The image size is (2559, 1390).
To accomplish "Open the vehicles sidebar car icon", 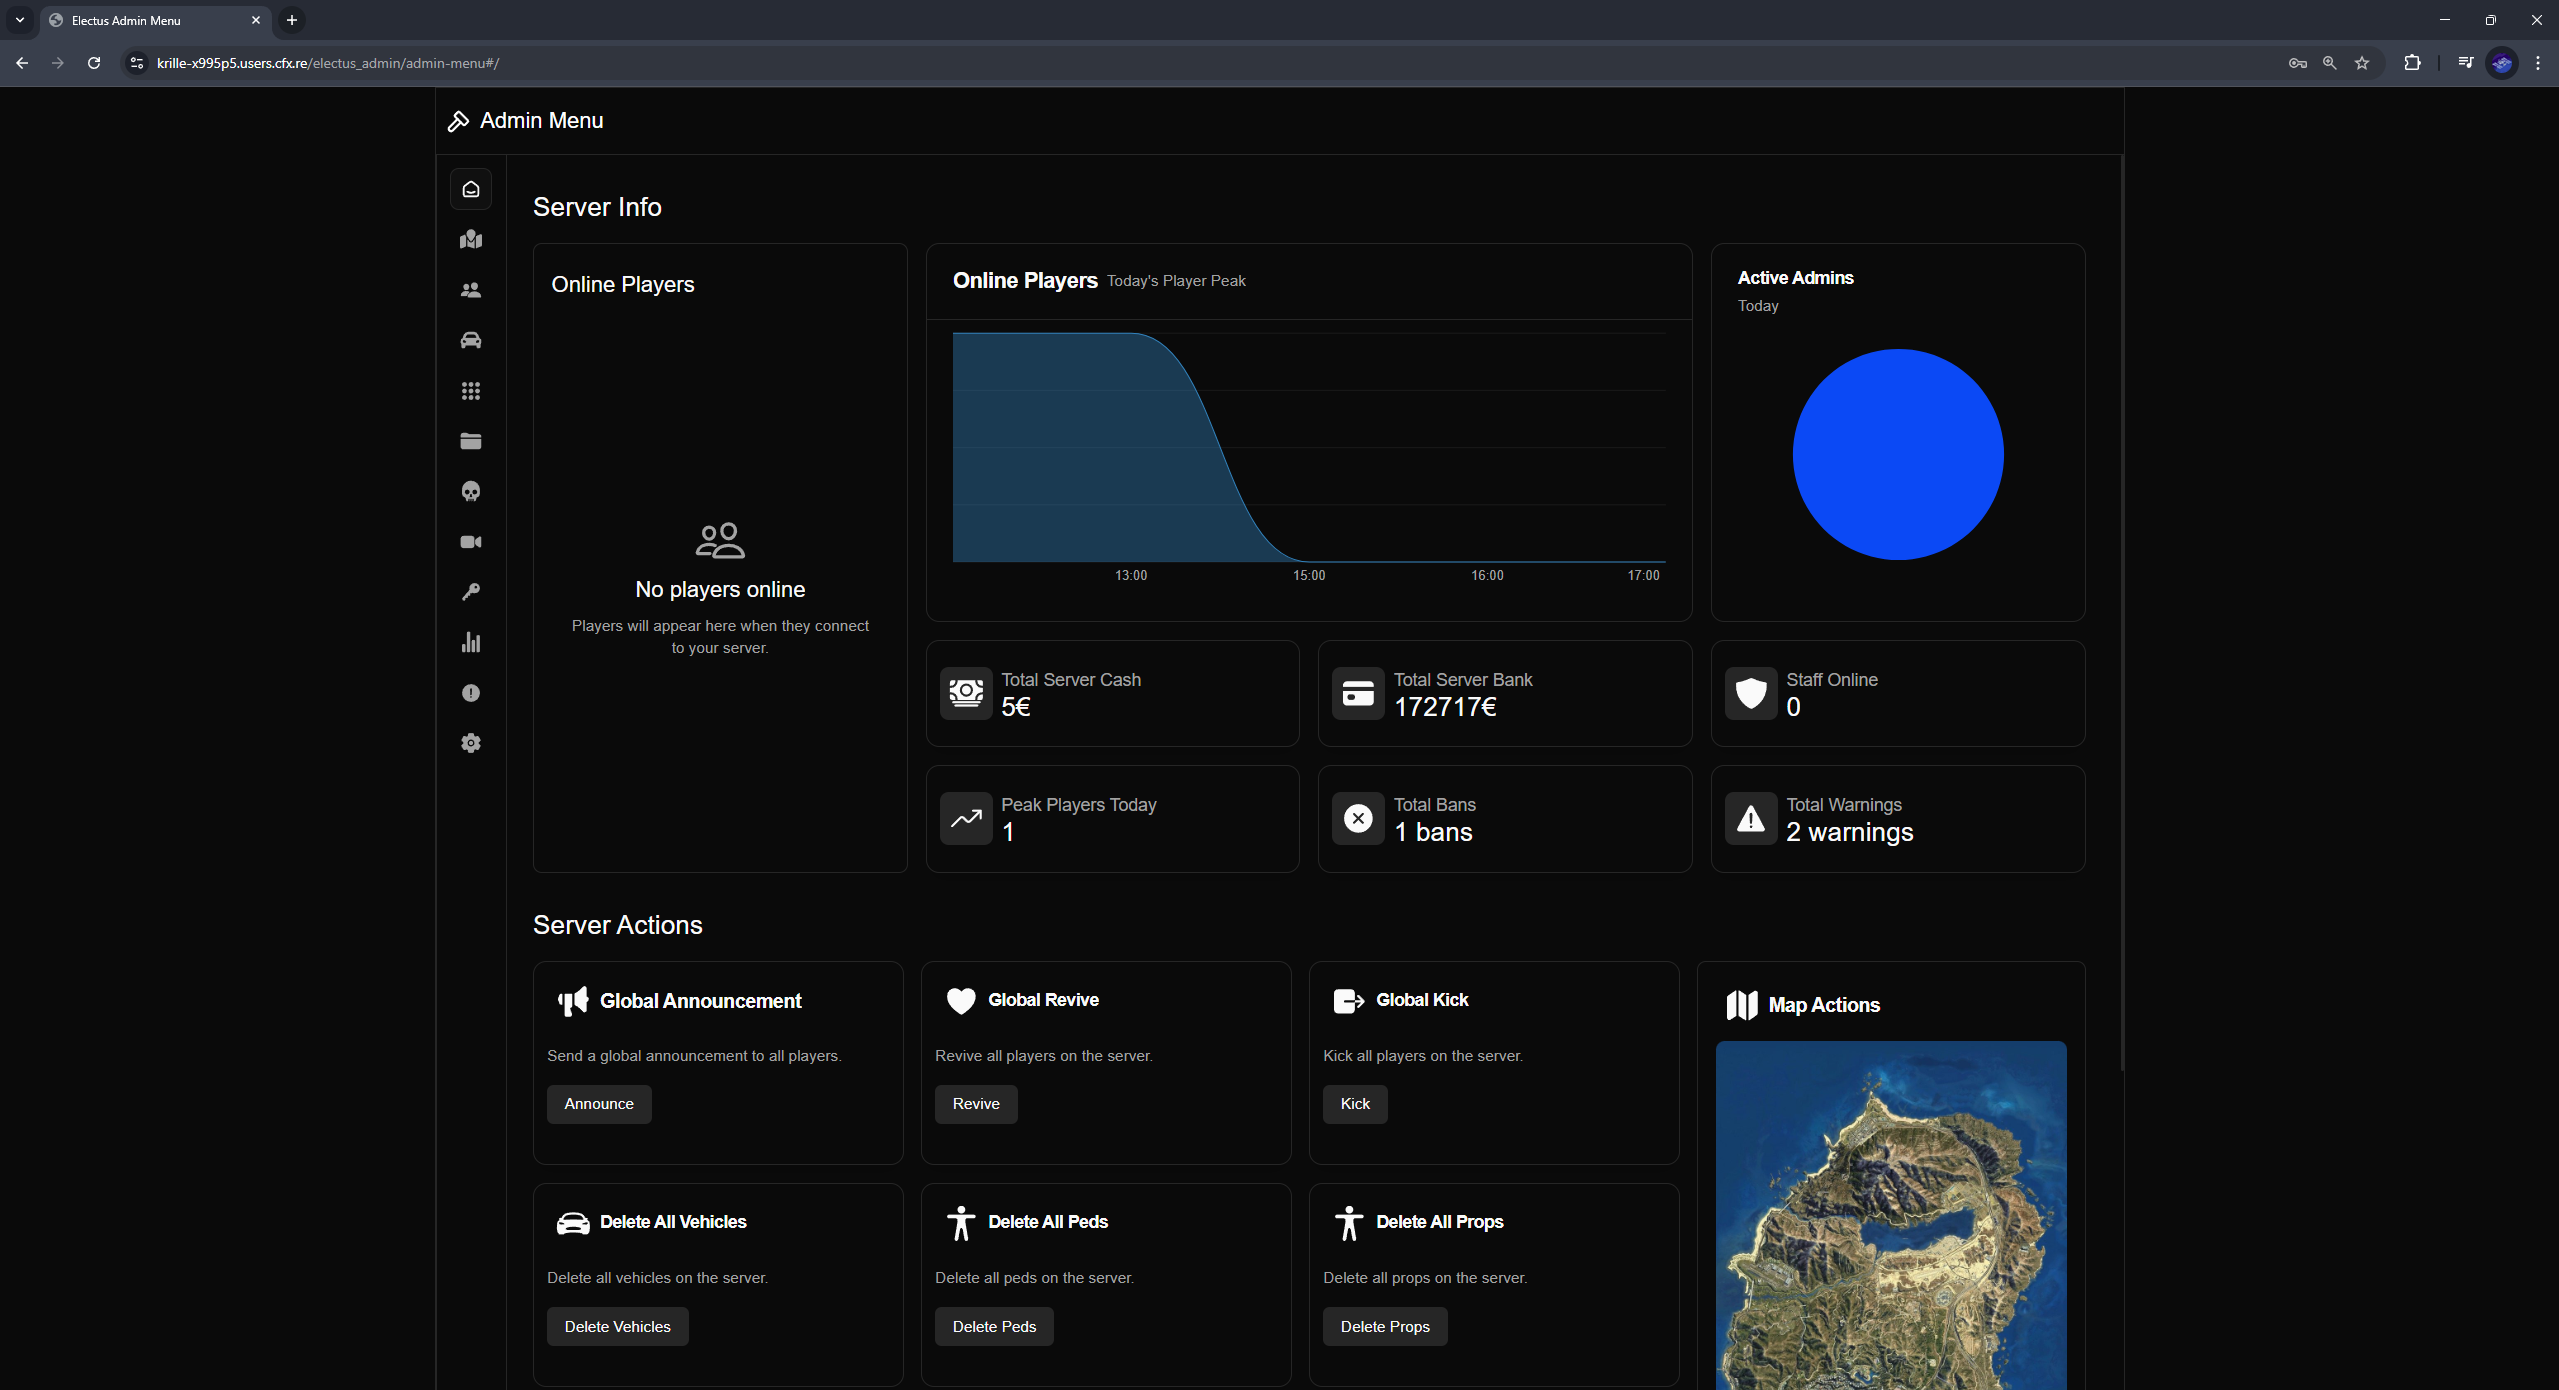I will 470,341.
